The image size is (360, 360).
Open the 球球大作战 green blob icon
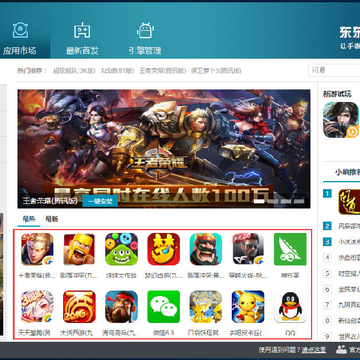(121, 249)
